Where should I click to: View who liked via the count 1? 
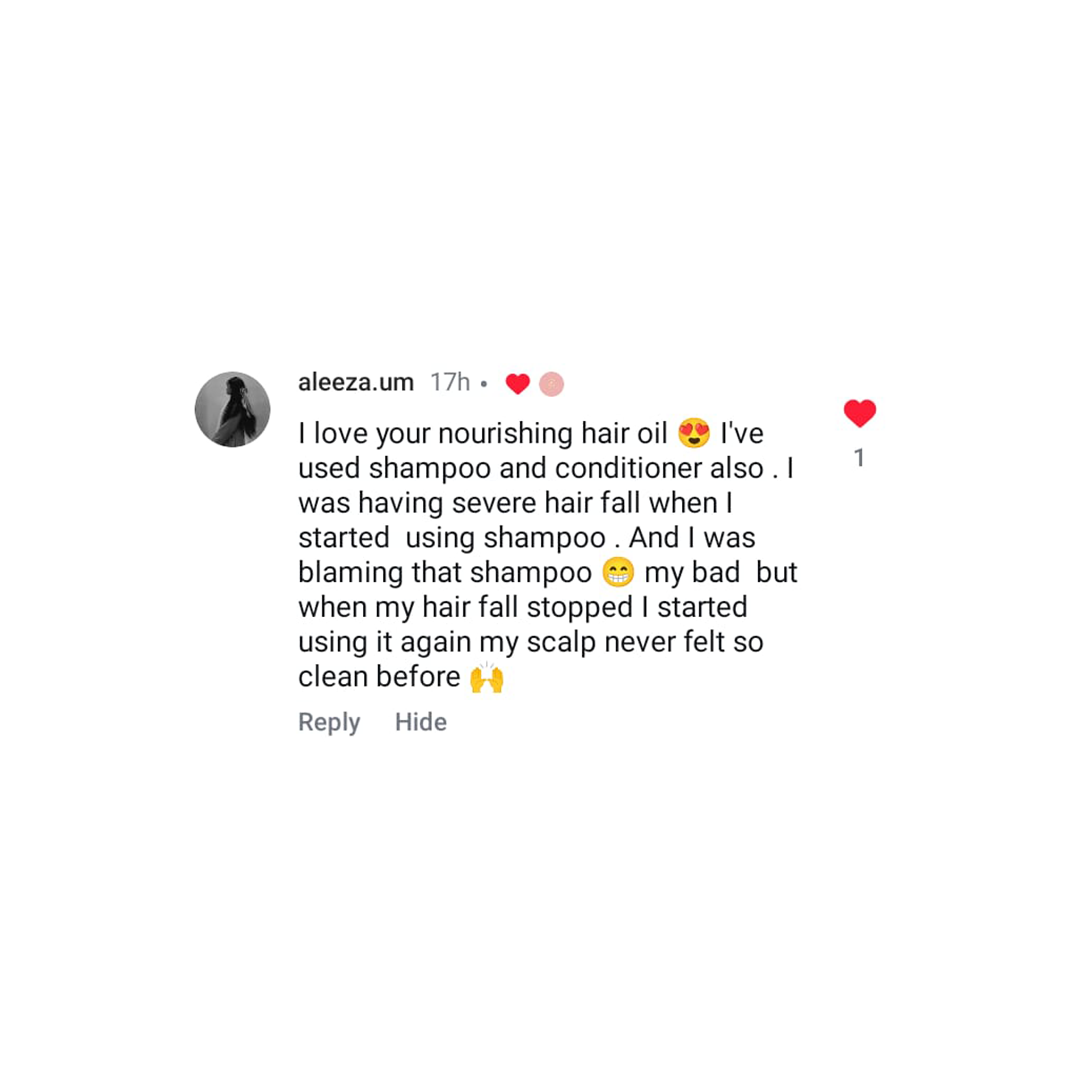pos(859,457)
